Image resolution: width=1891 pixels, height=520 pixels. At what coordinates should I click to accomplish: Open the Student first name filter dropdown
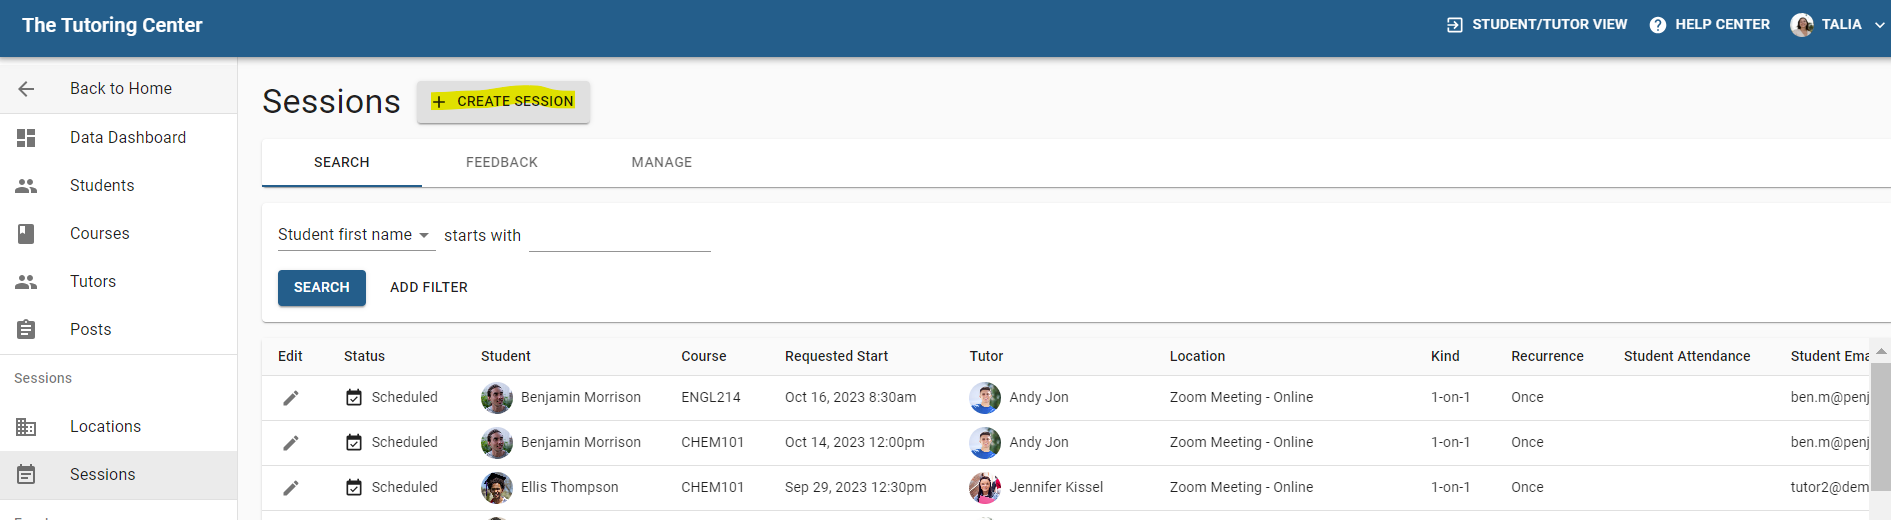(355, 235)
